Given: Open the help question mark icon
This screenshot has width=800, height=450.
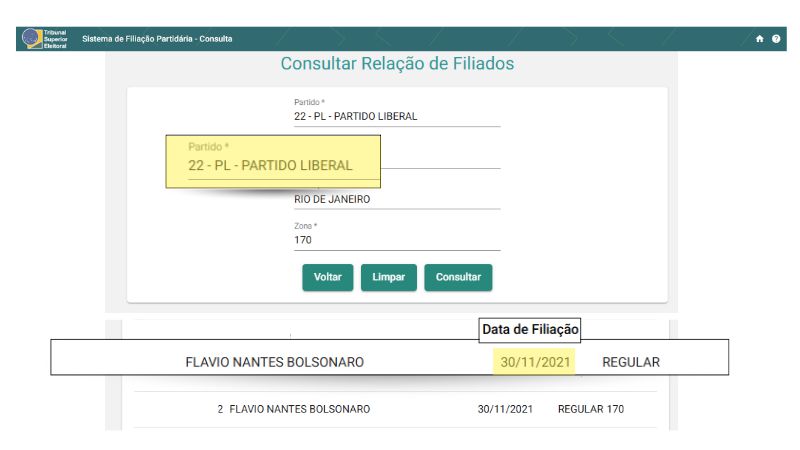Looking at the screenshot, I should (x=776, y=39).
